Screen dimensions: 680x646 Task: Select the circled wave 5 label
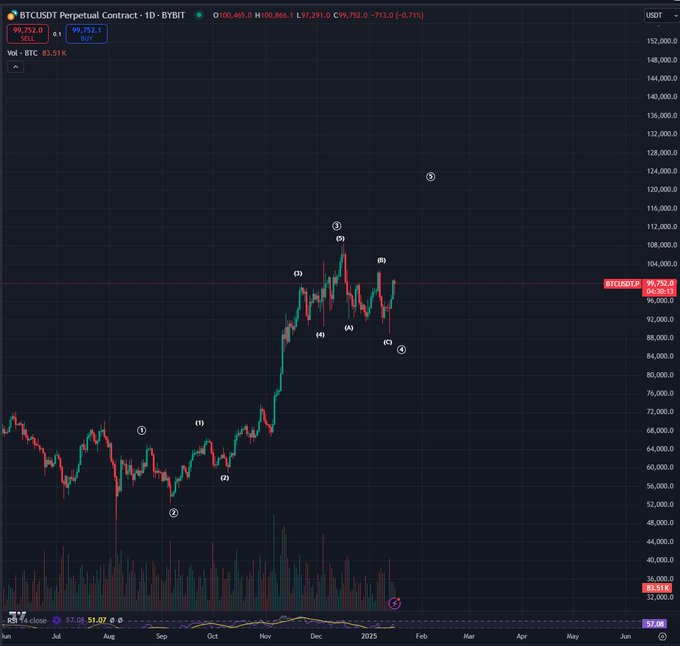coord(430,177)
